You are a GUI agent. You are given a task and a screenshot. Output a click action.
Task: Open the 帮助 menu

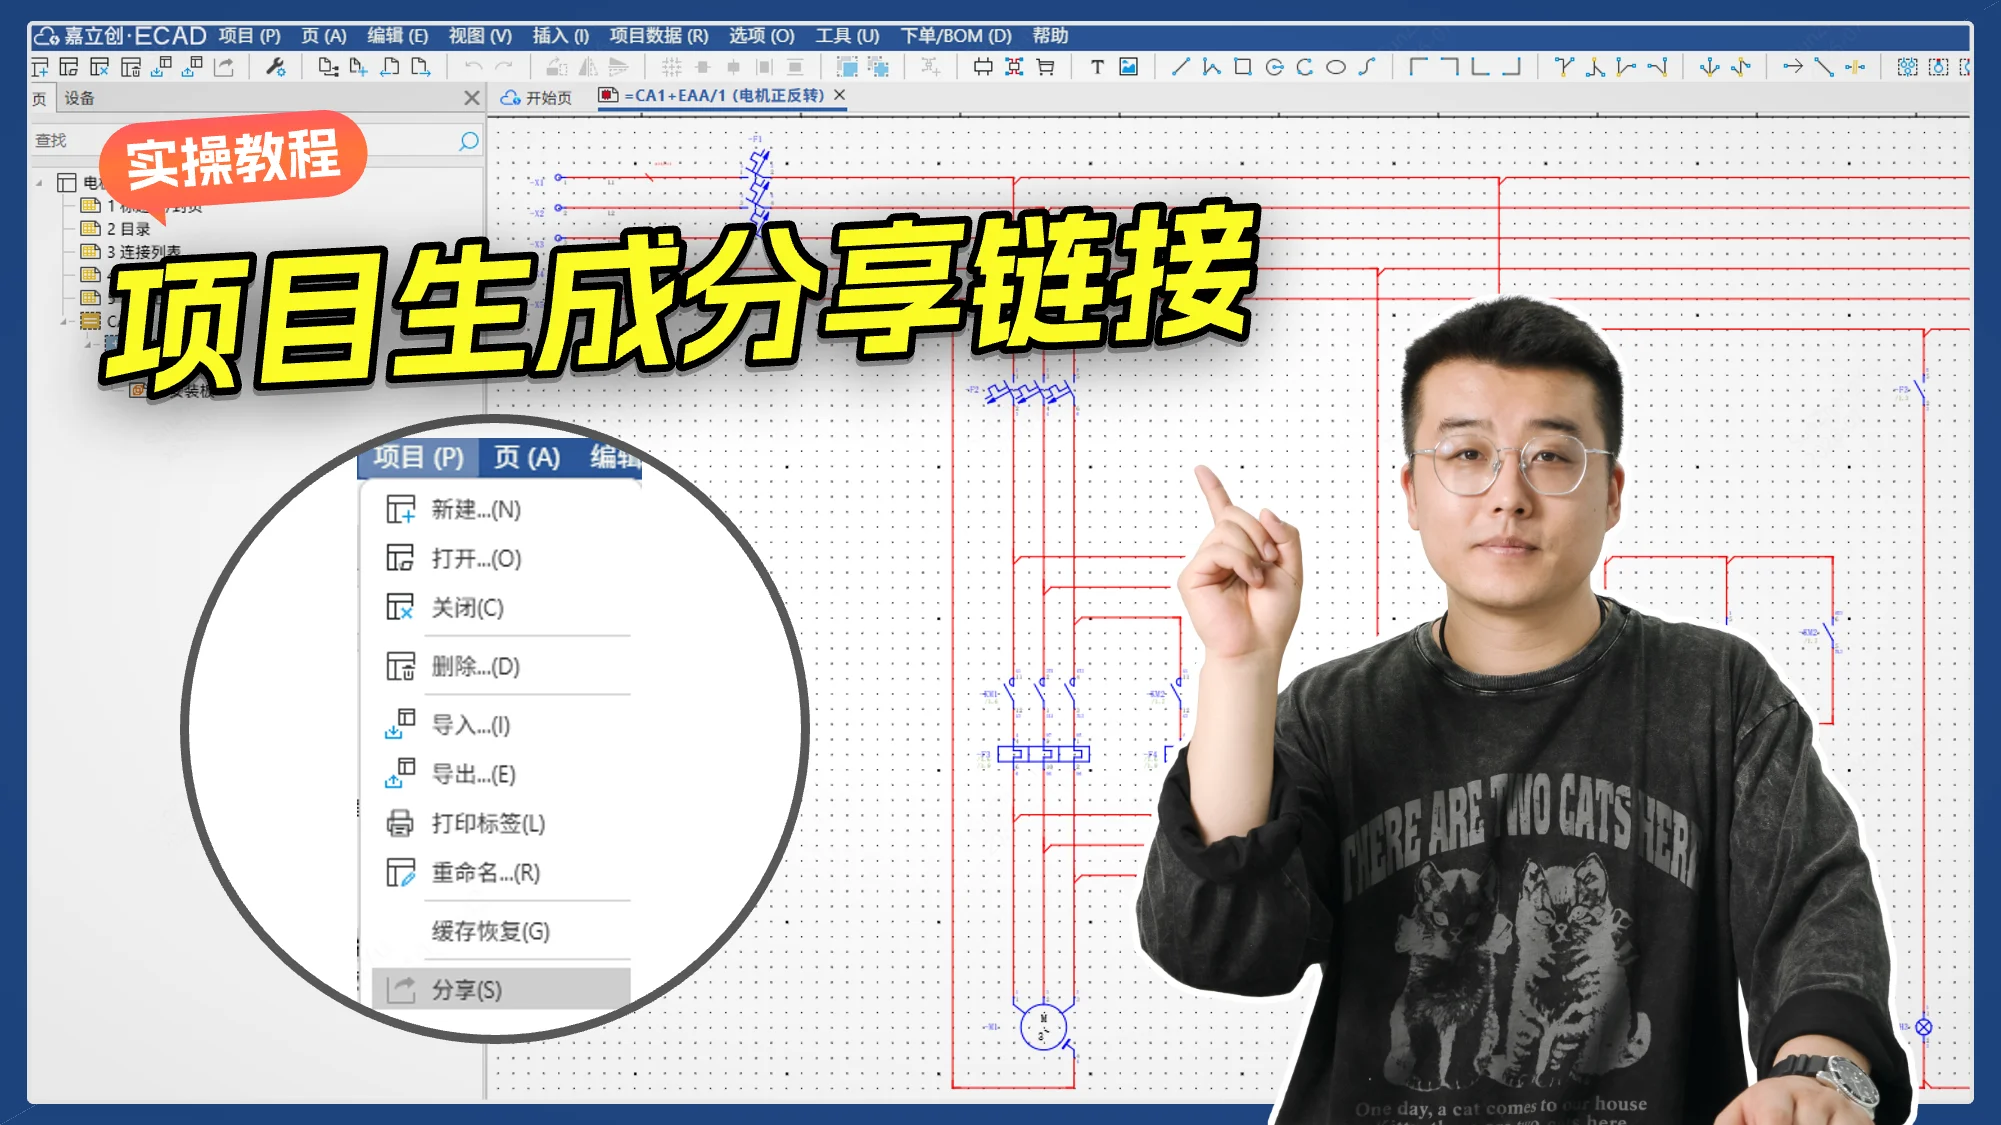click(x=1050, y=36)
